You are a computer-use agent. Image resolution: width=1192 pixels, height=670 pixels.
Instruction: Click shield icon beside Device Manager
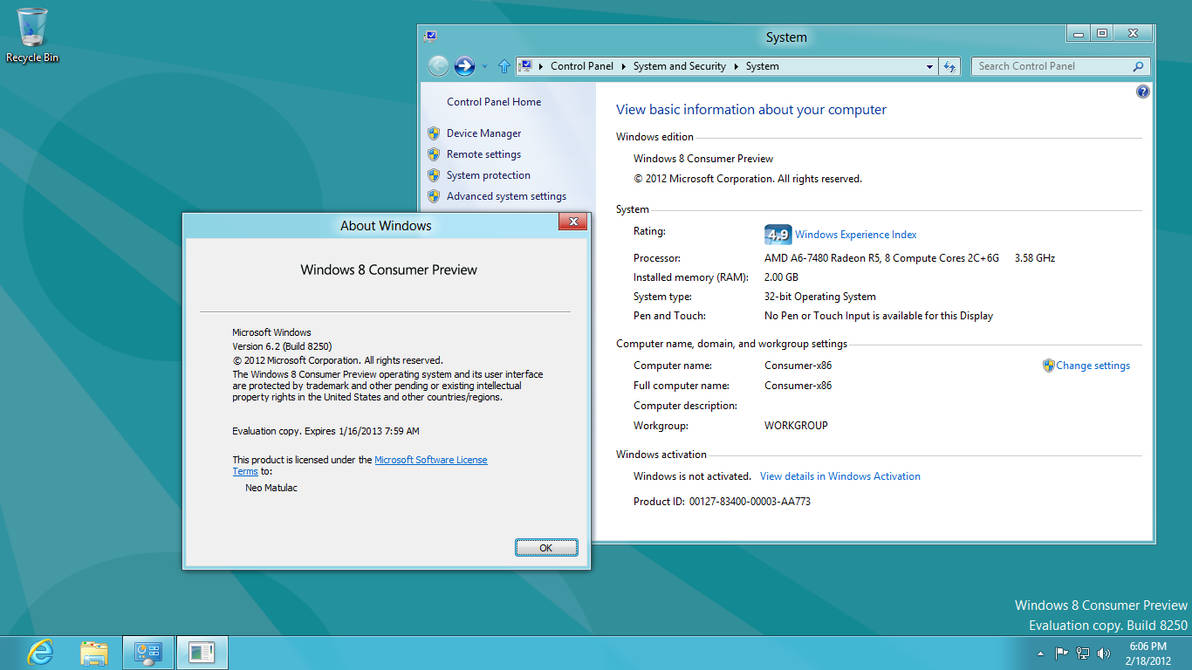coord(434,133)
